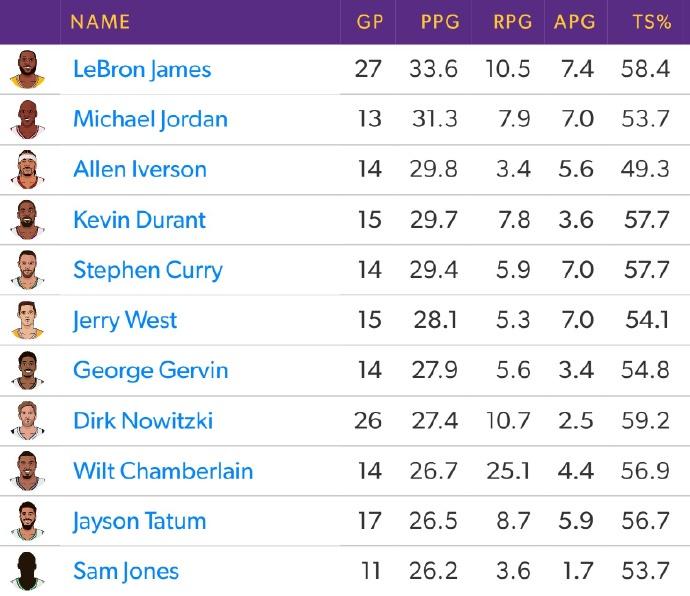
Task: Sort by the GP column header
Action: click(x=370, y=21)
